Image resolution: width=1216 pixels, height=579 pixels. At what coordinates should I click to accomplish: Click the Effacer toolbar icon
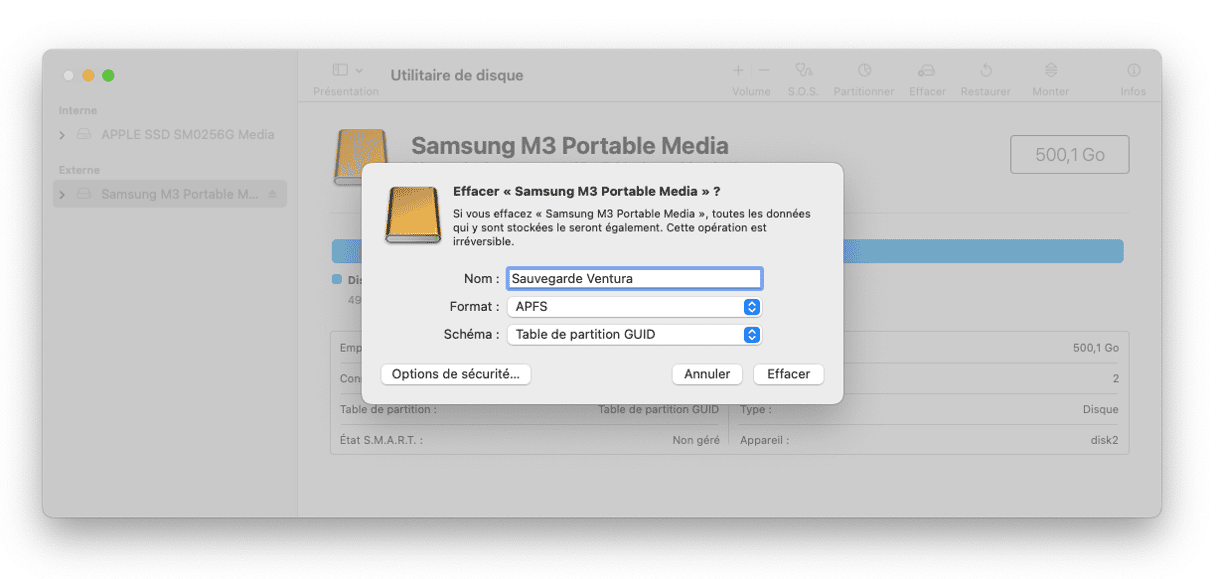pos(927,71)
